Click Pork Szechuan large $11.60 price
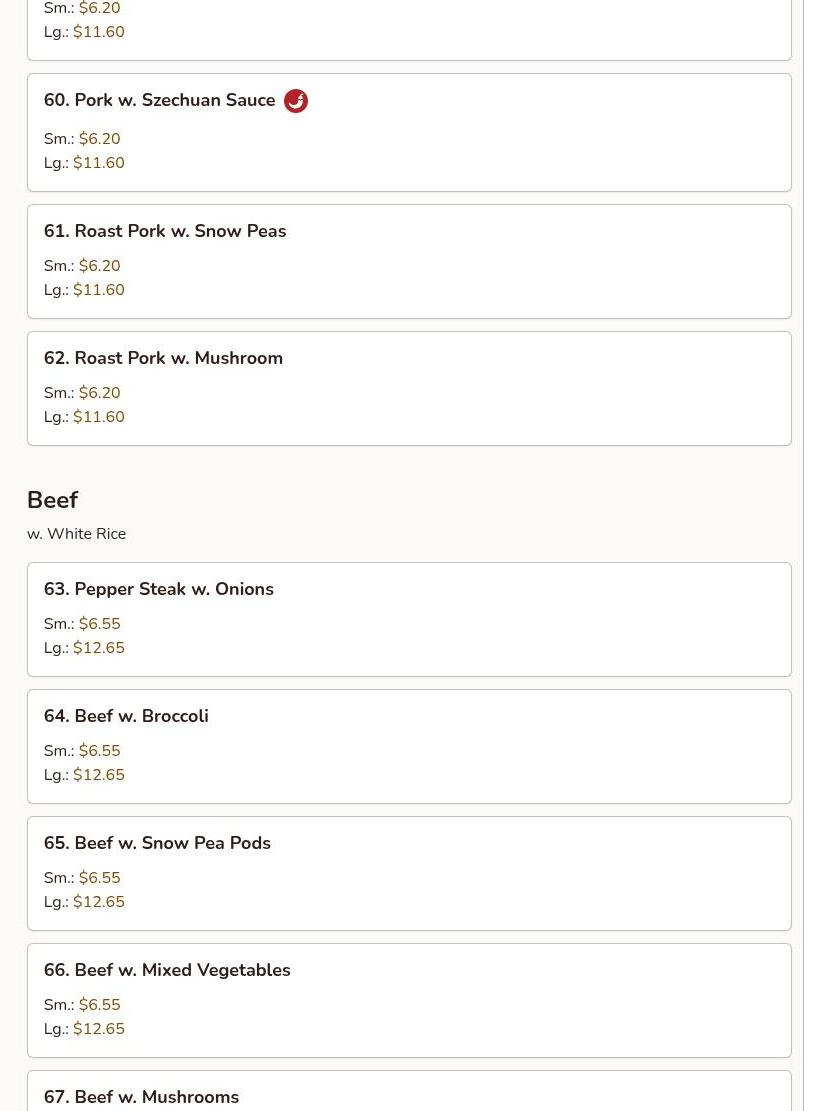Screen dimensions: 824x1111 (x=98, y=163)
